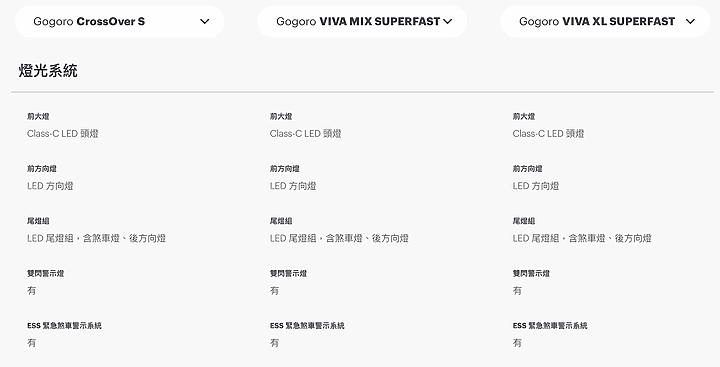Open the Gogoro VIVA MIX SUPERFAST selector
The height and width of the screenshot is (367, 720).
click(362, 22)
